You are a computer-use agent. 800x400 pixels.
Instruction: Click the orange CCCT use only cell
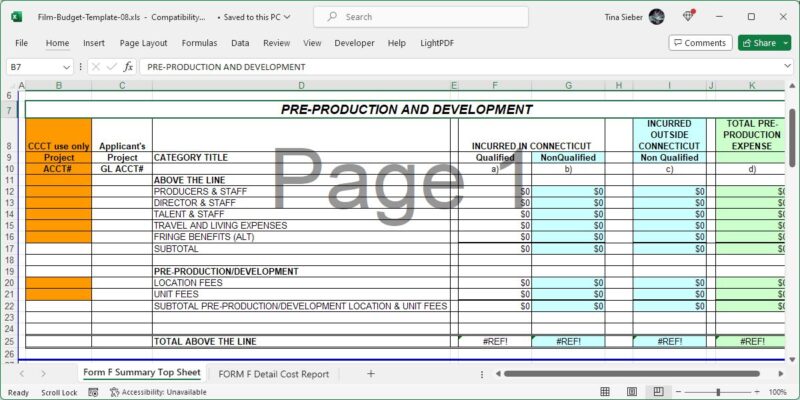tap(58, 135)
